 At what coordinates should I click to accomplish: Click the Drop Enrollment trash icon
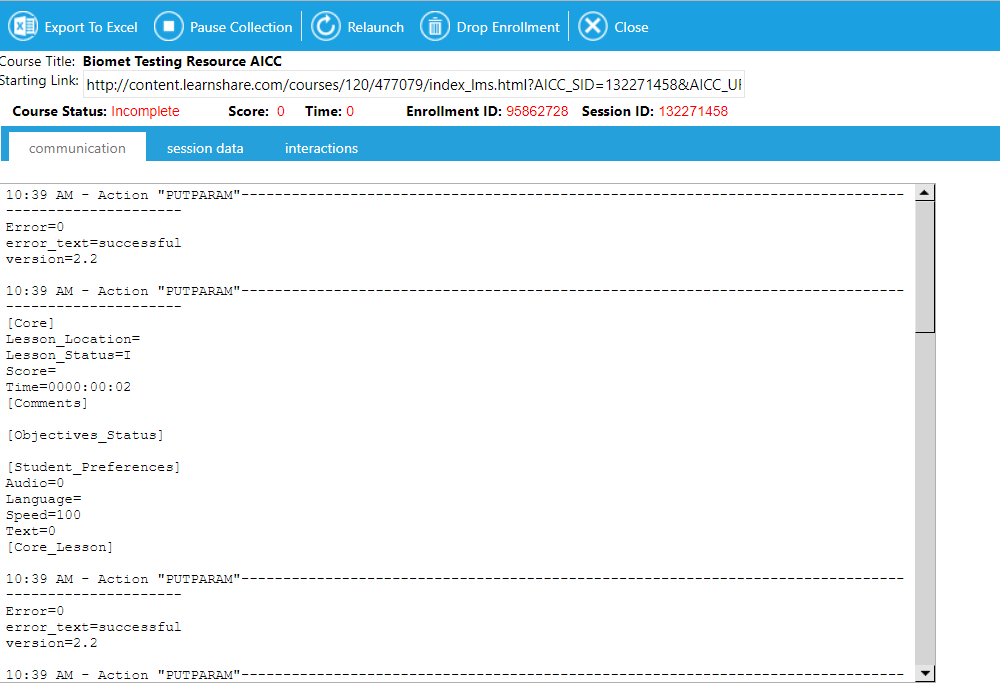coord(435,27)
